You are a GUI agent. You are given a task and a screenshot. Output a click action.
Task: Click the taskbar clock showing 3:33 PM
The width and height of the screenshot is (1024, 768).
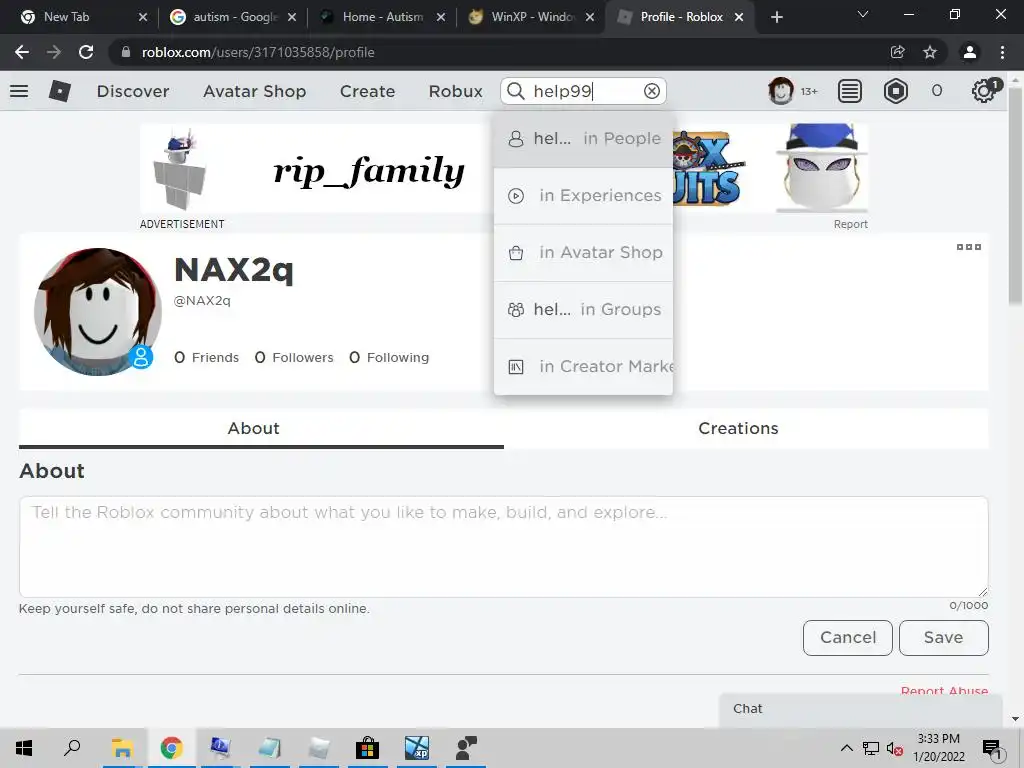click(938, 748)
